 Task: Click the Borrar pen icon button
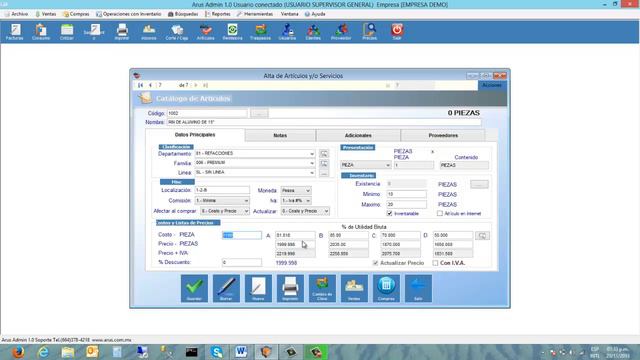click(226, 288)
